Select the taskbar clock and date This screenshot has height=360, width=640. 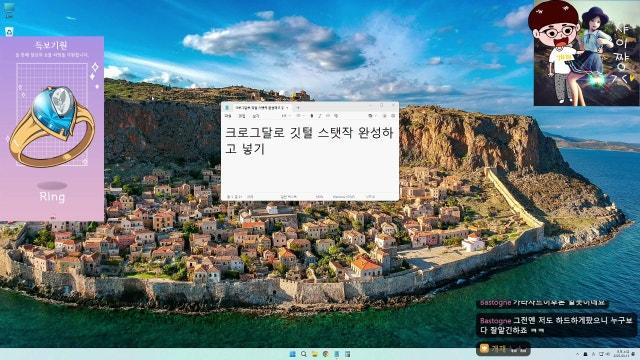[x=622, y=354]
